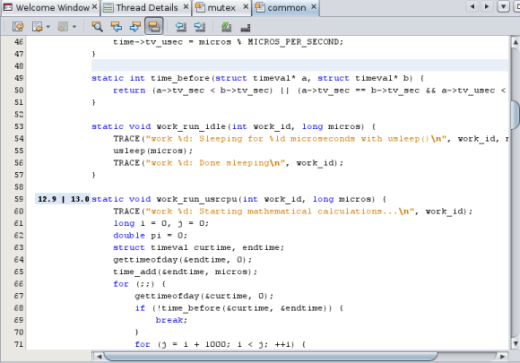This screenshot has height=363, width=520.
Task: Click the vertical scrollbar down arrow
Action: tap(515, 343)
